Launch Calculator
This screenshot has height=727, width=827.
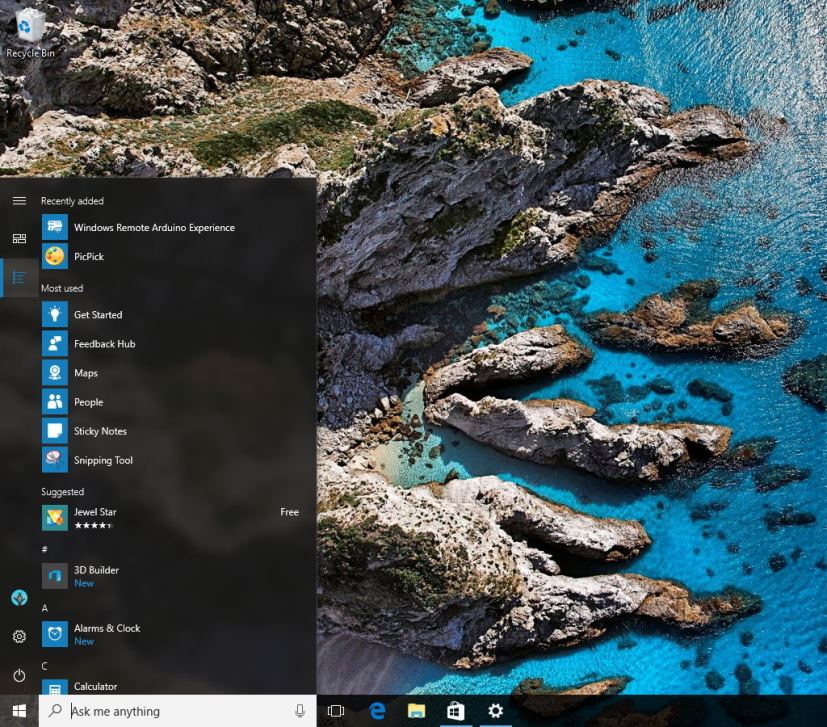tap(96, 686)
